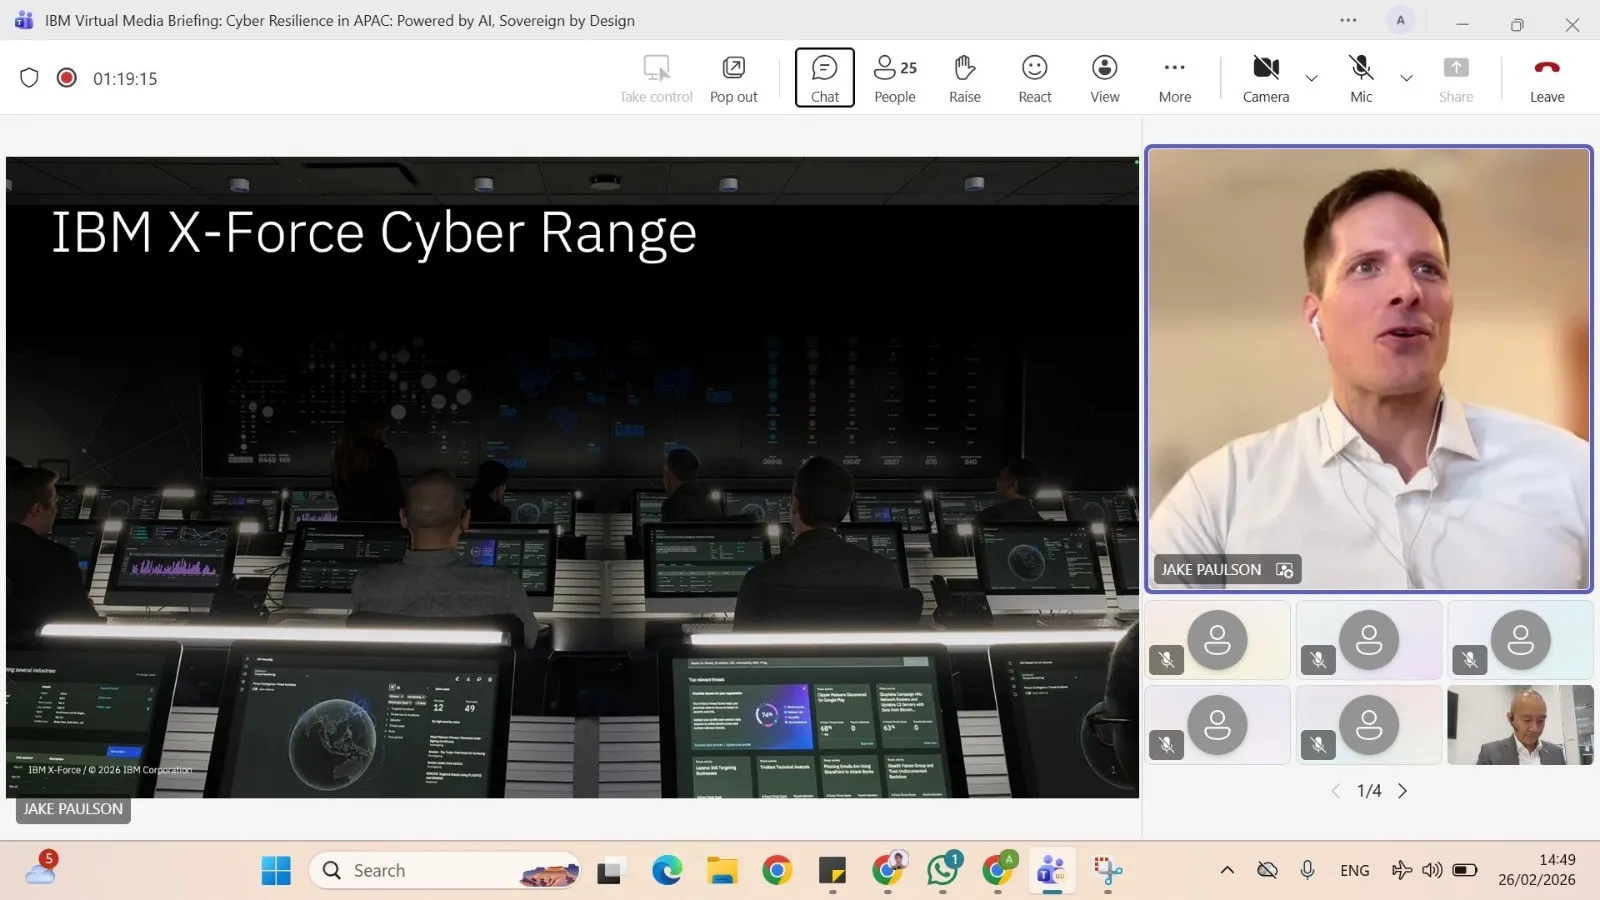Turn on the Camera
Image resolution: width=1600 pixels, height=900 pixels.
click(1265, 78)
